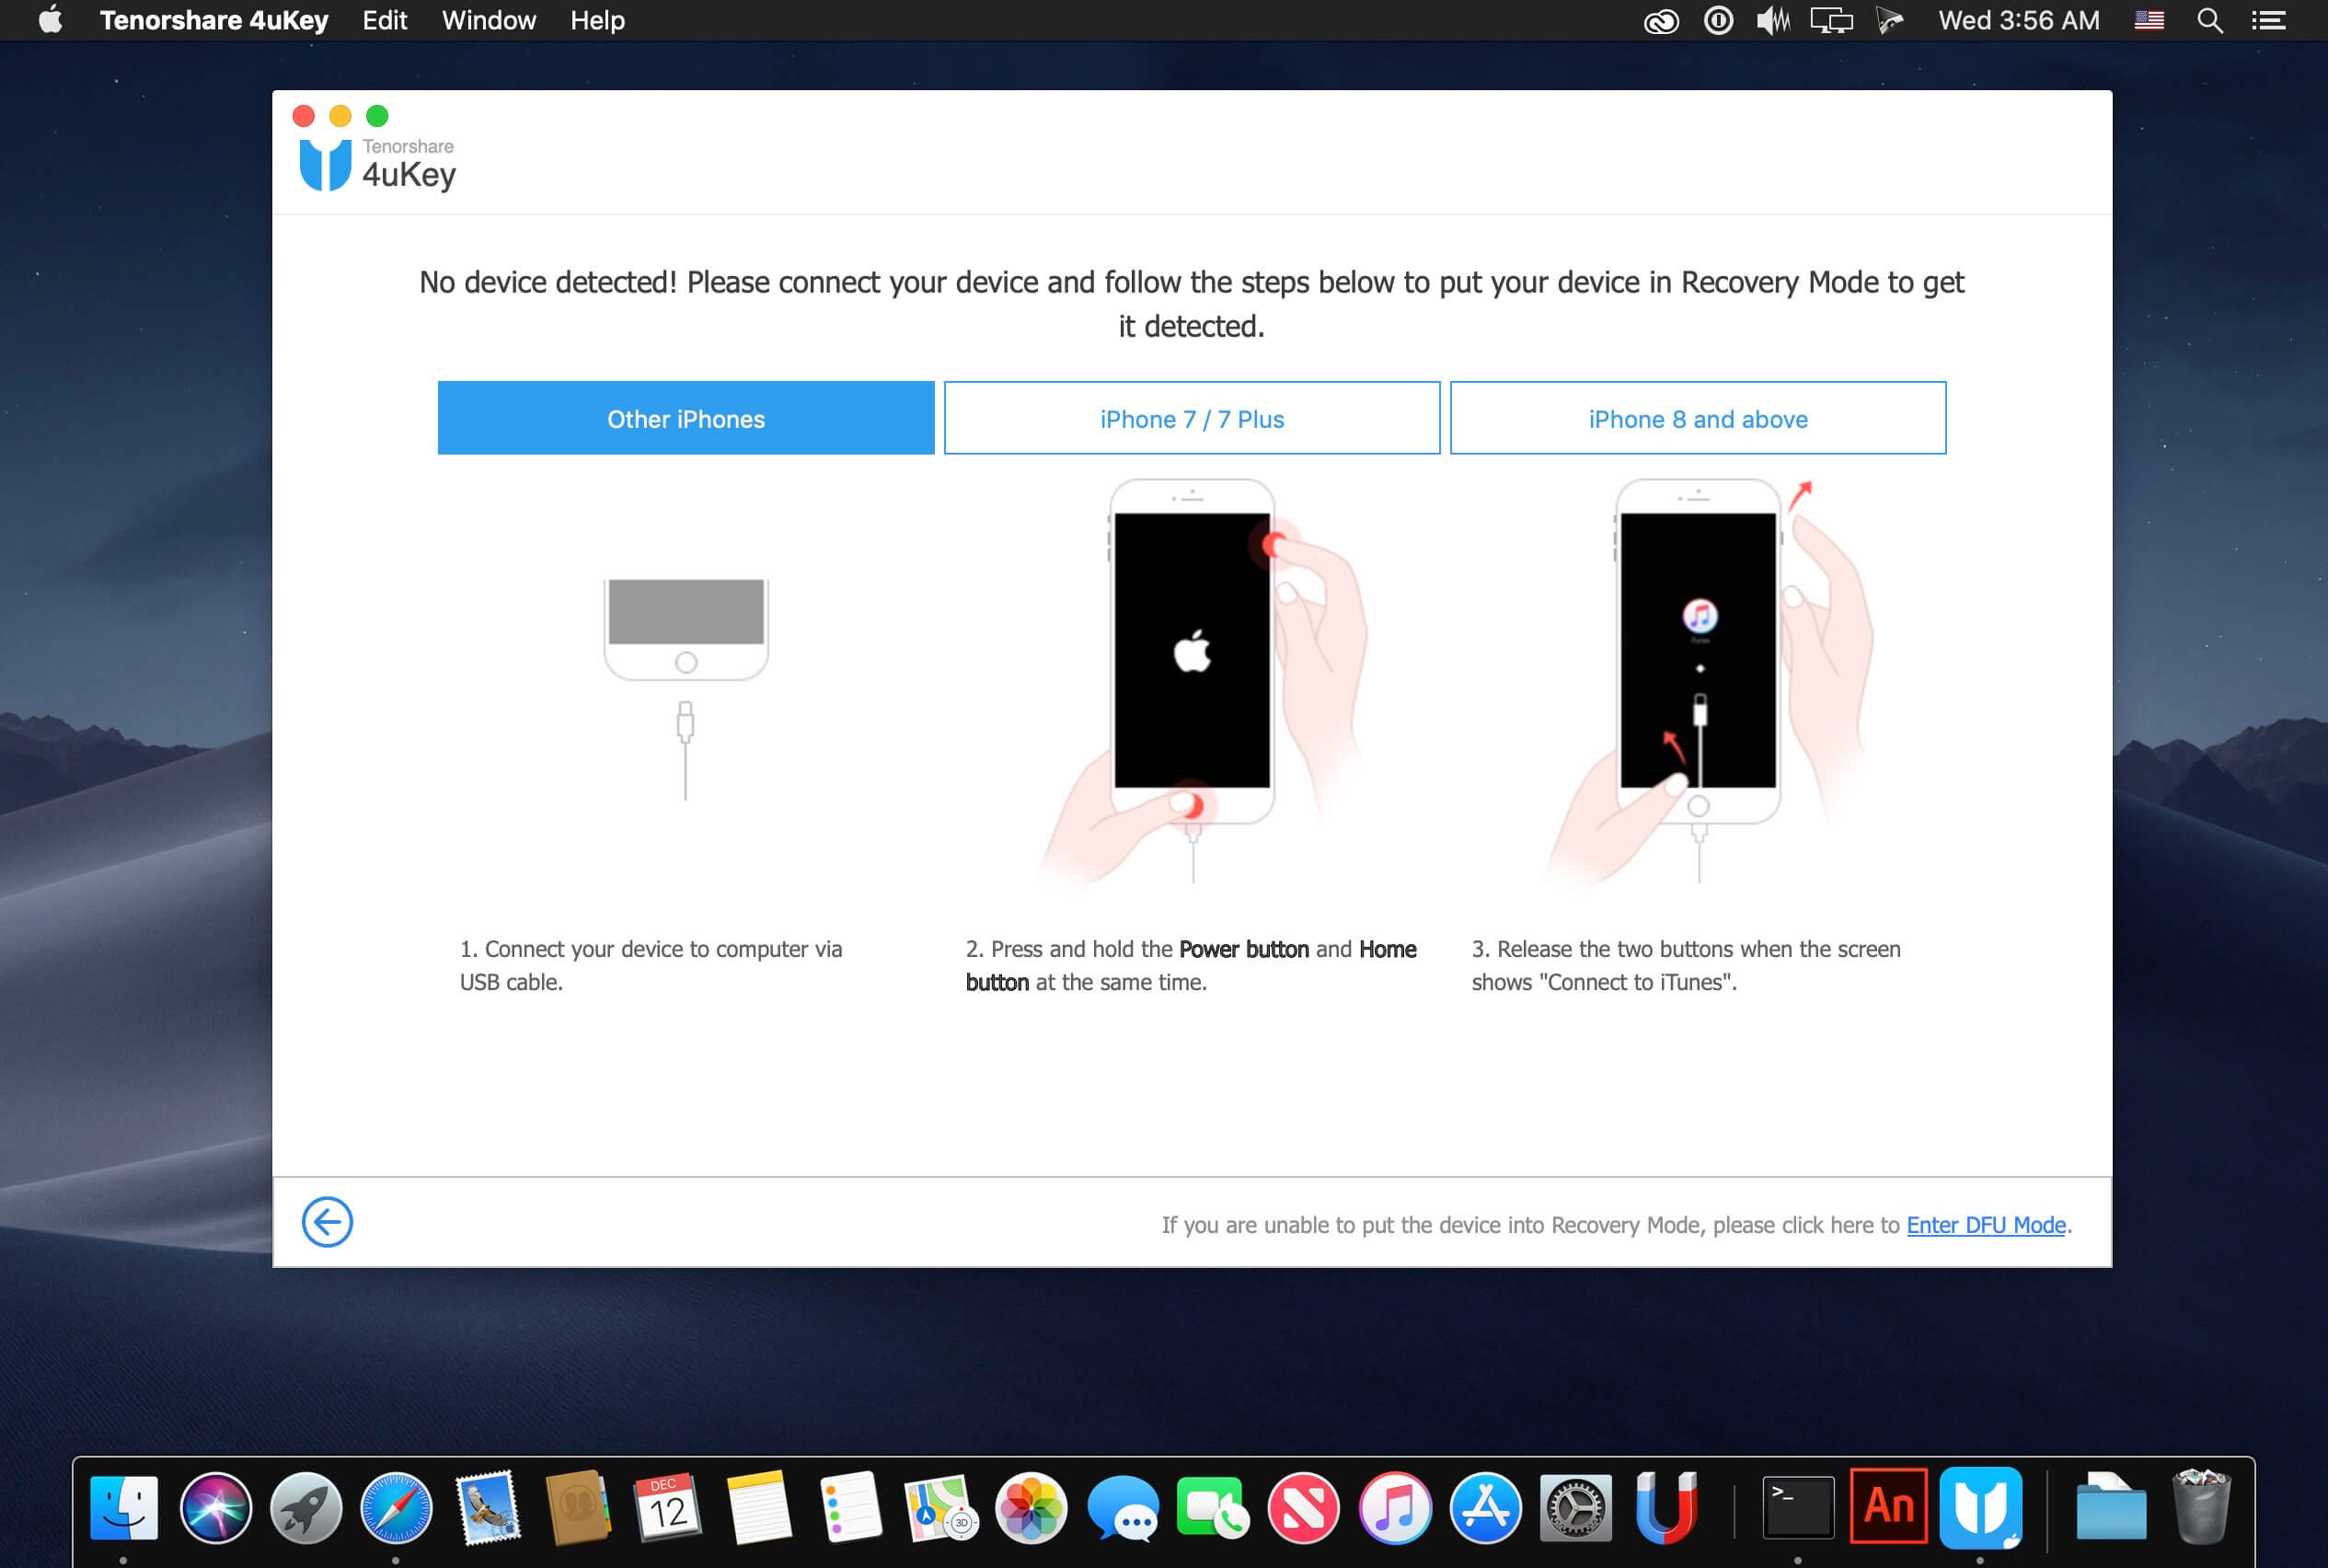The width and height of the screenshot is (2328, 1568).
Task: Click the back arrow button
Action: [327, 1222]
